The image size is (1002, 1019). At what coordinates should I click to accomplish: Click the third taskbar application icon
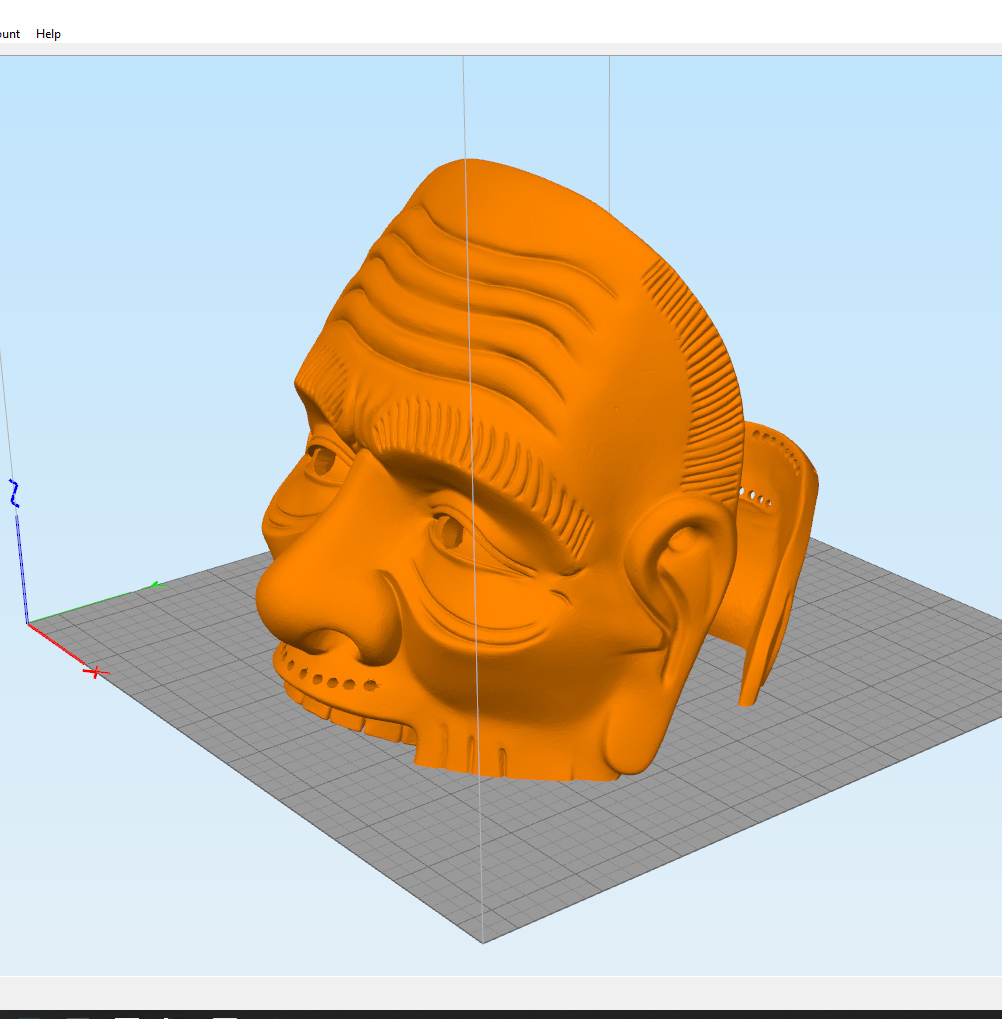pos(125,1014)
